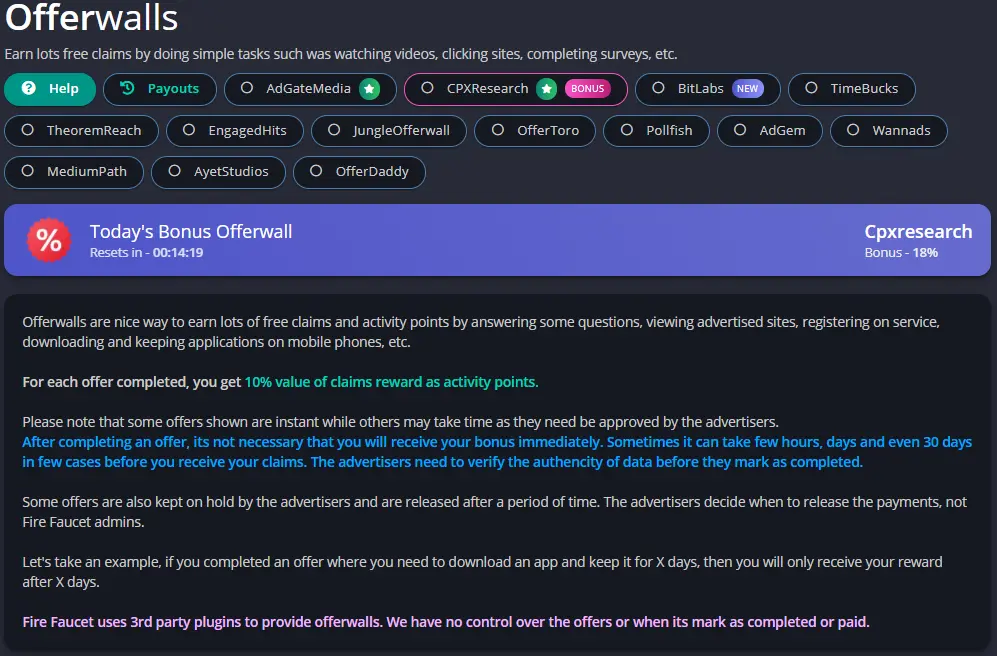Click the Offerwalls page heading

tap(92, 17)
